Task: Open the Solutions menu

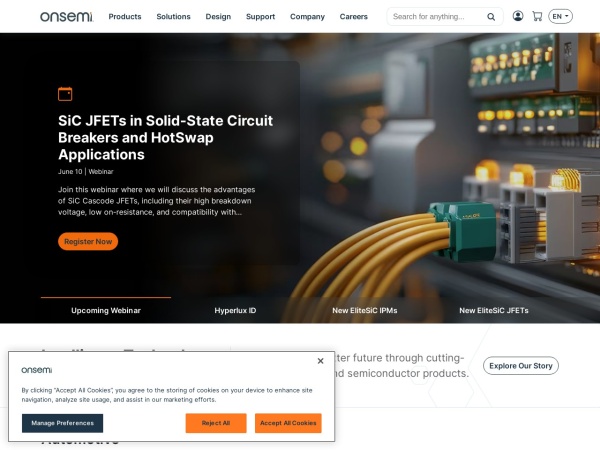Action: click(x=173, y=16)
